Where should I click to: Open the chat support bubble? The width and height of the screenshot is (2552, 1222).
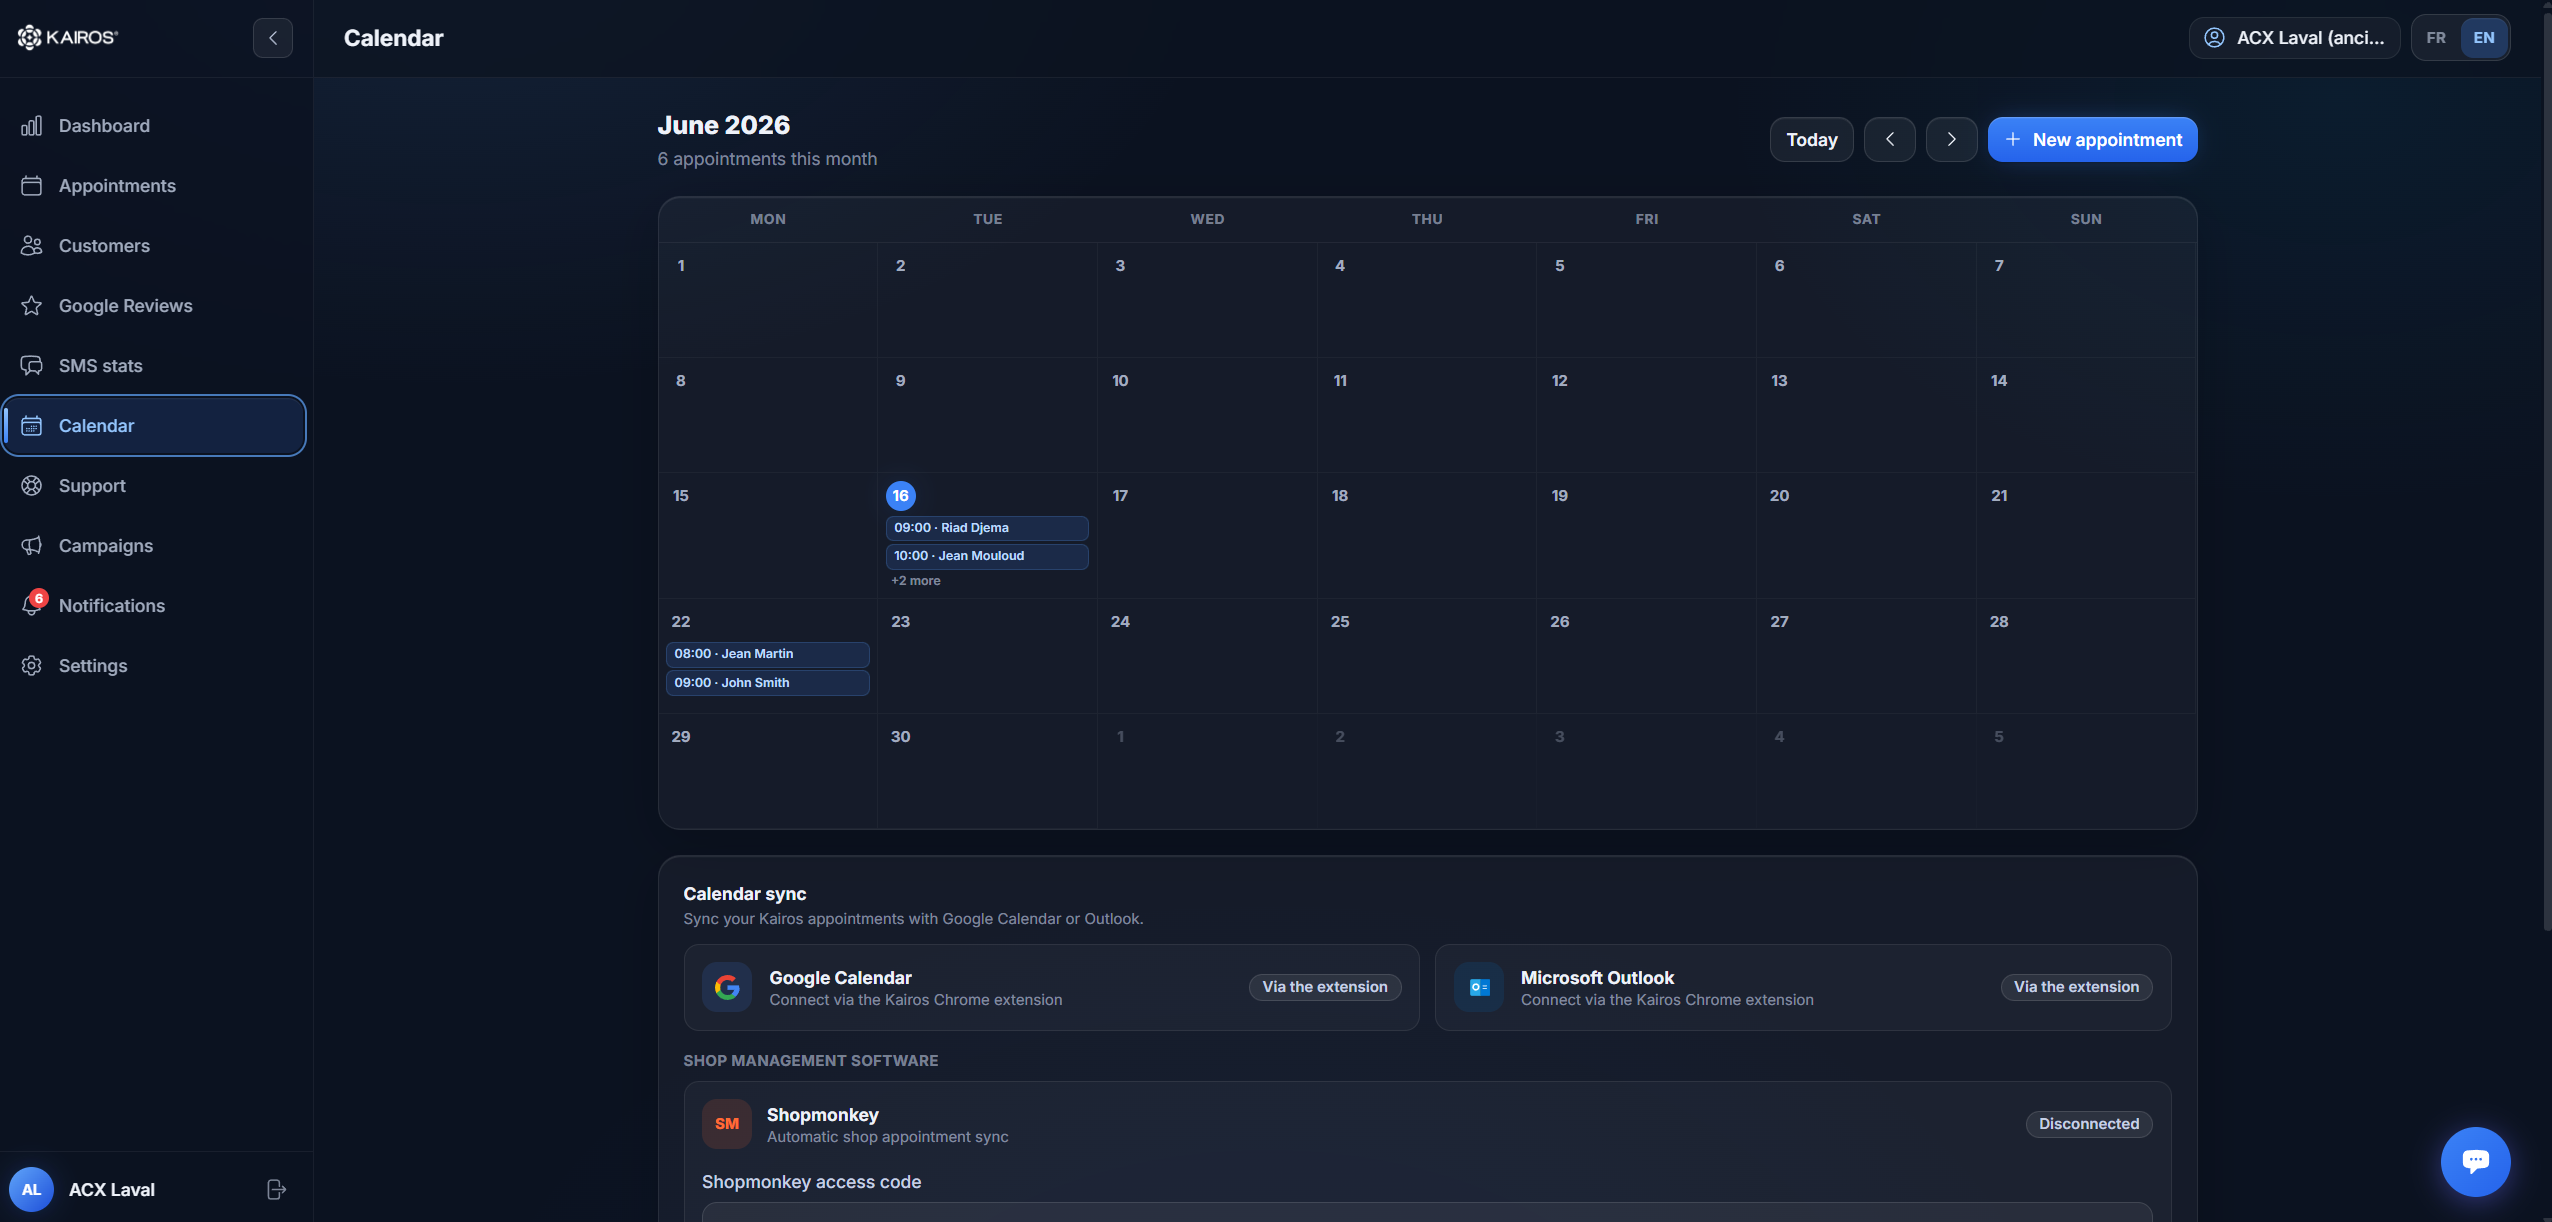2475,1161
